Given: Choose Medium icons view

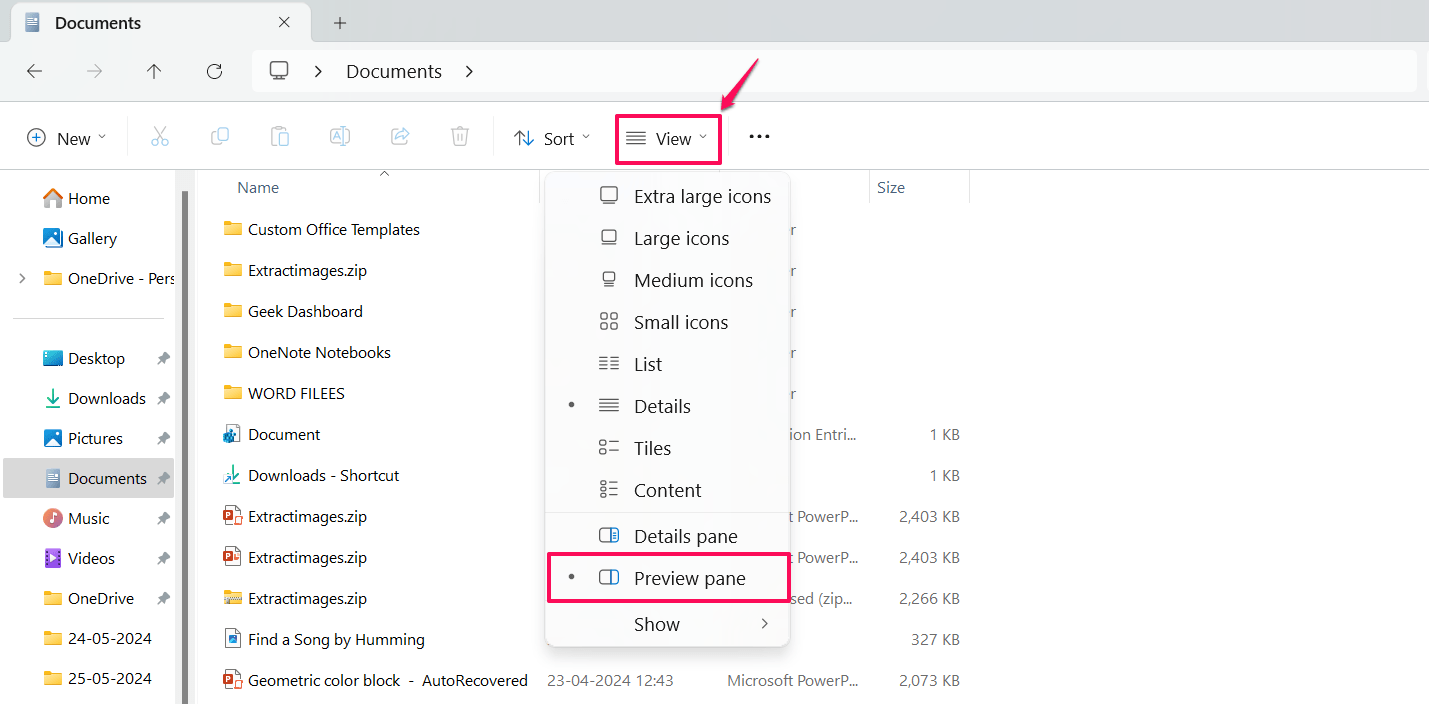Looking at the screenshot, I should pyautogui.click(x=667, y=280).
